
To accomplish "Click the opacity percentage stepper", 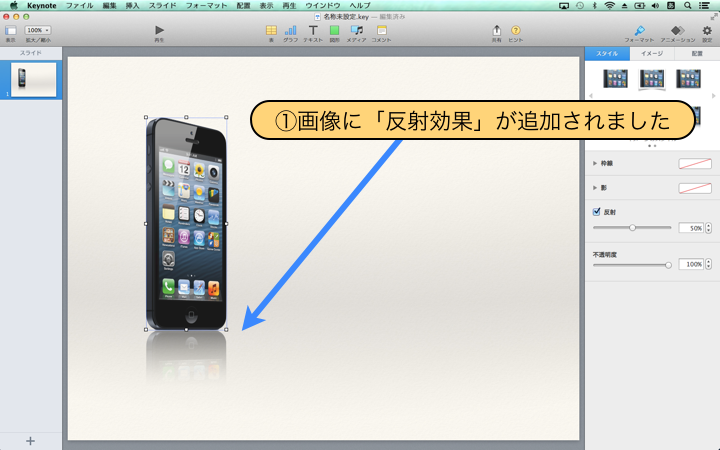I will click(x=709, y=264).
